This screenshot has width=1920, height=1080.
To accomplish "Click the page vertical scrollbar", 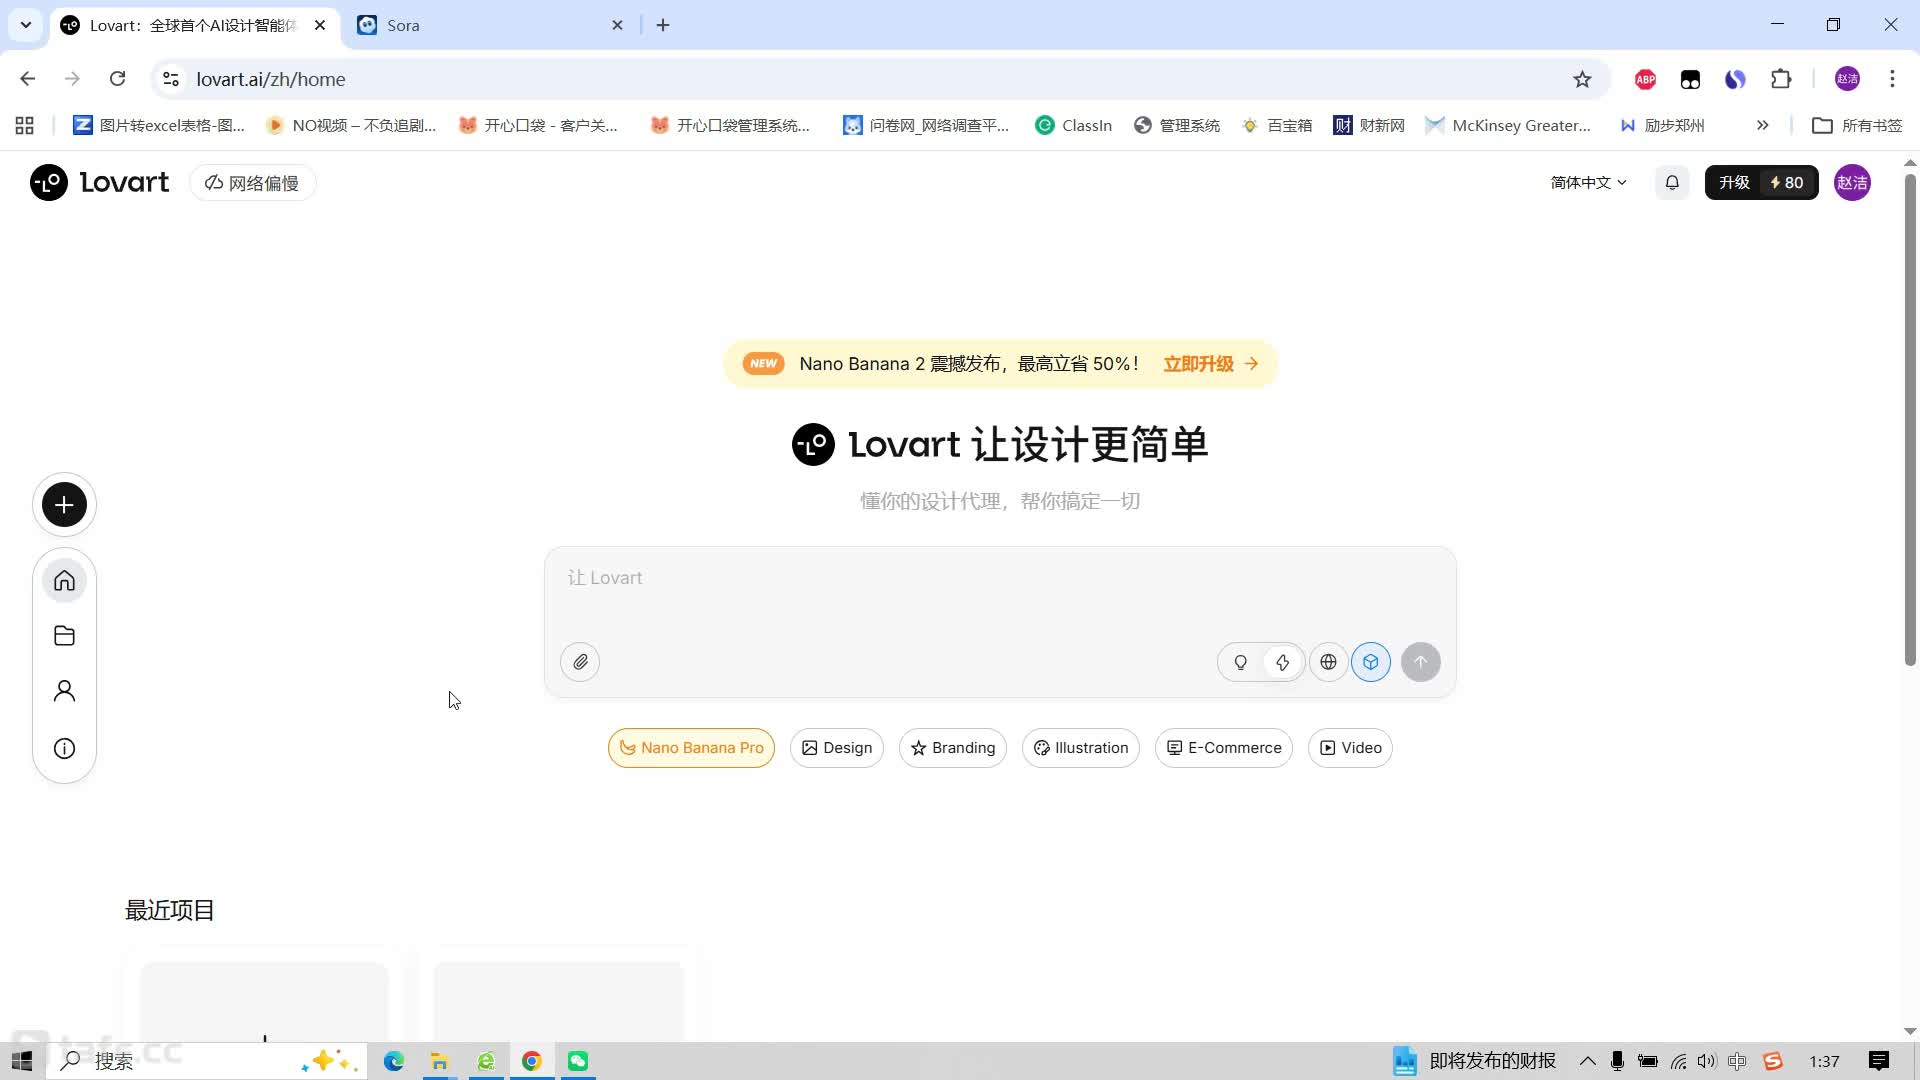I will [1910, 420].
